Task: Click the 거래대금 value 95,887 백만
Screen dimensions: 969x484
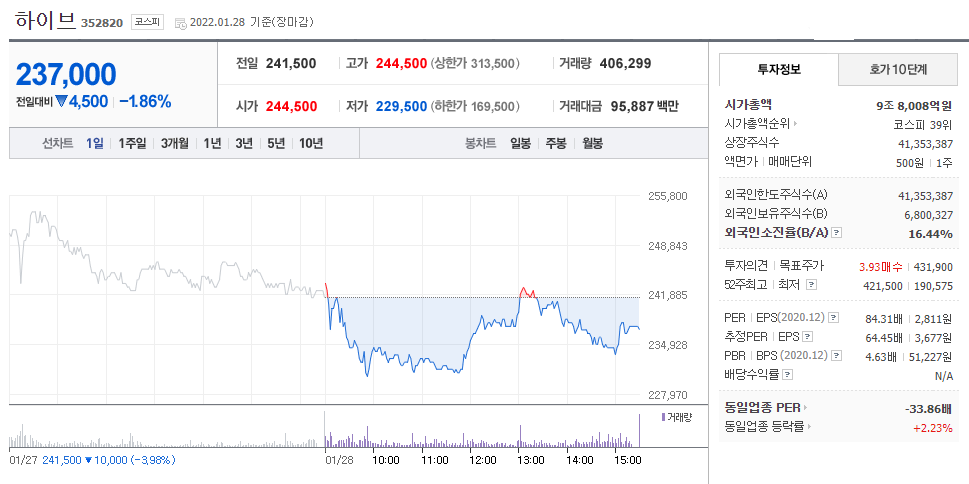Action: pyautogui.click(x=645, y=106)
